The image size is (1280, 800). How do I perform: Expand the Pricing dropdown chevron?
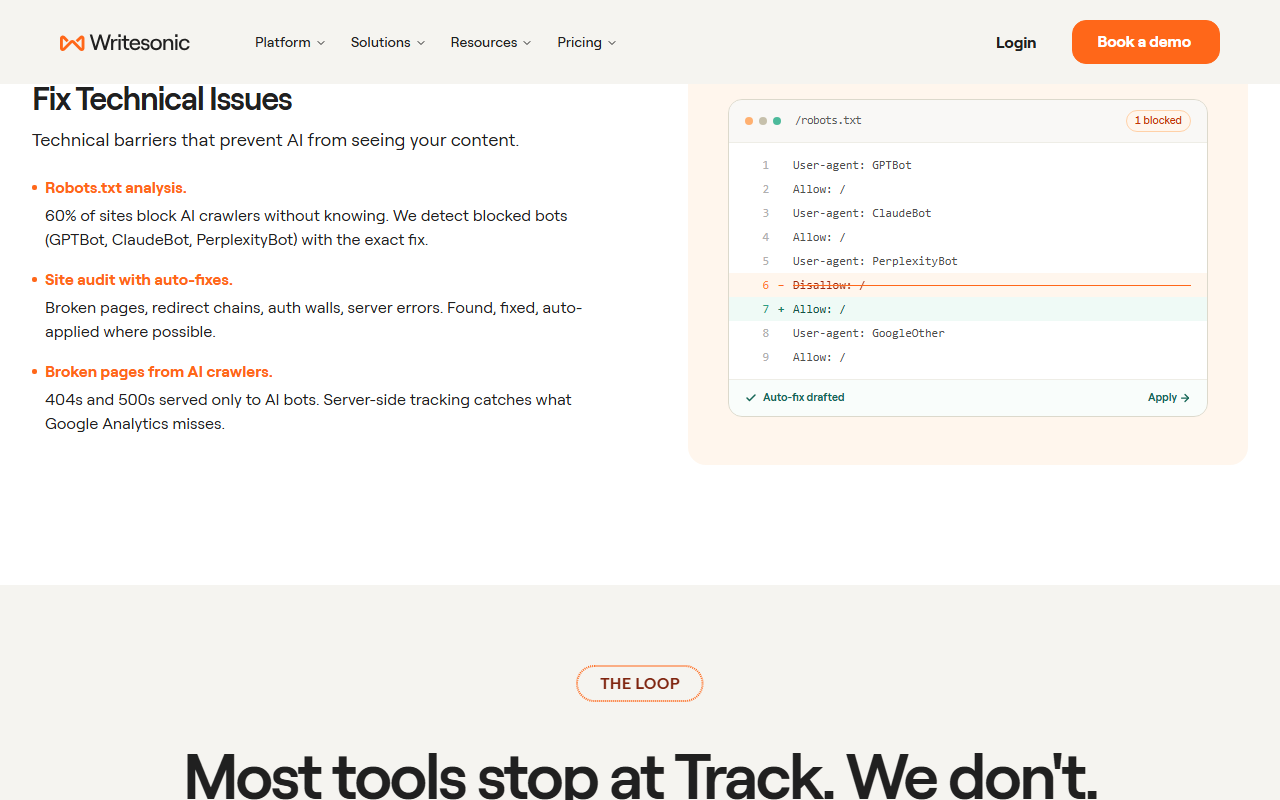[x=612, y=43]
